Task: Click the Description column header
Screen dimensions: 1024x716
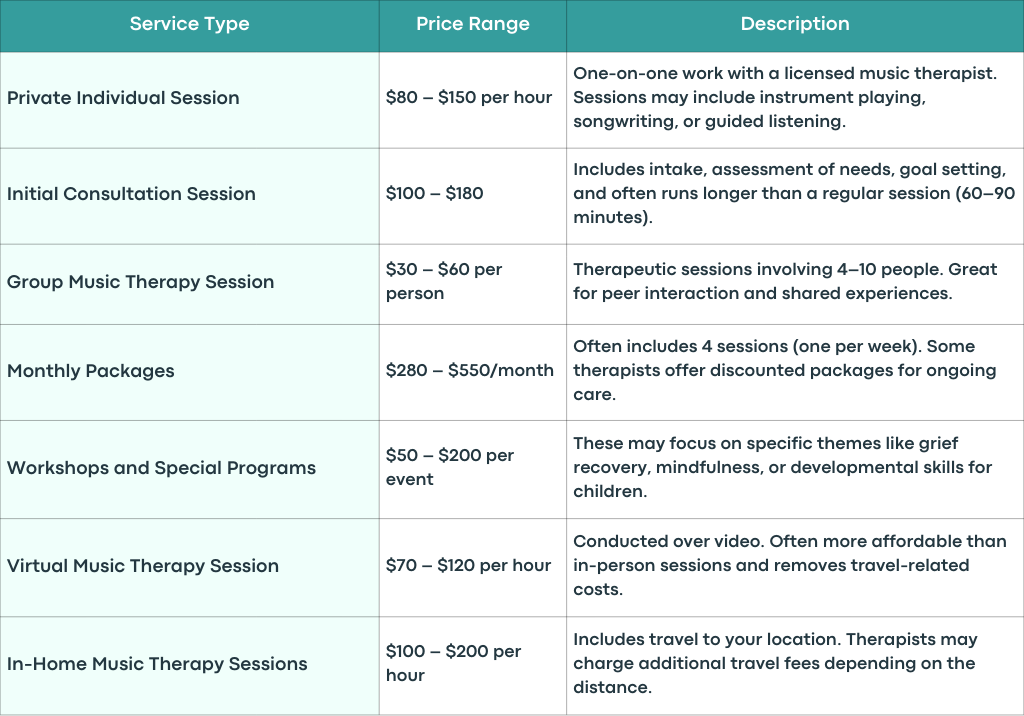Action: 795,25
